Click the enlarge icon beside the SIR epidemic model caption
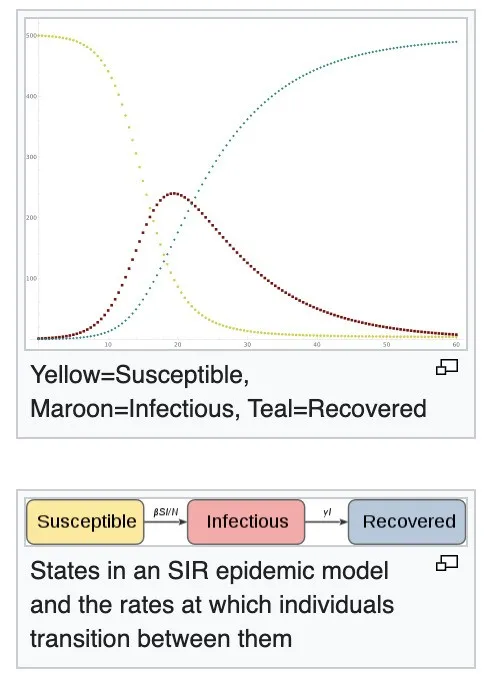The width and height of the screenshot is (500, 674). tap(447, 563)
